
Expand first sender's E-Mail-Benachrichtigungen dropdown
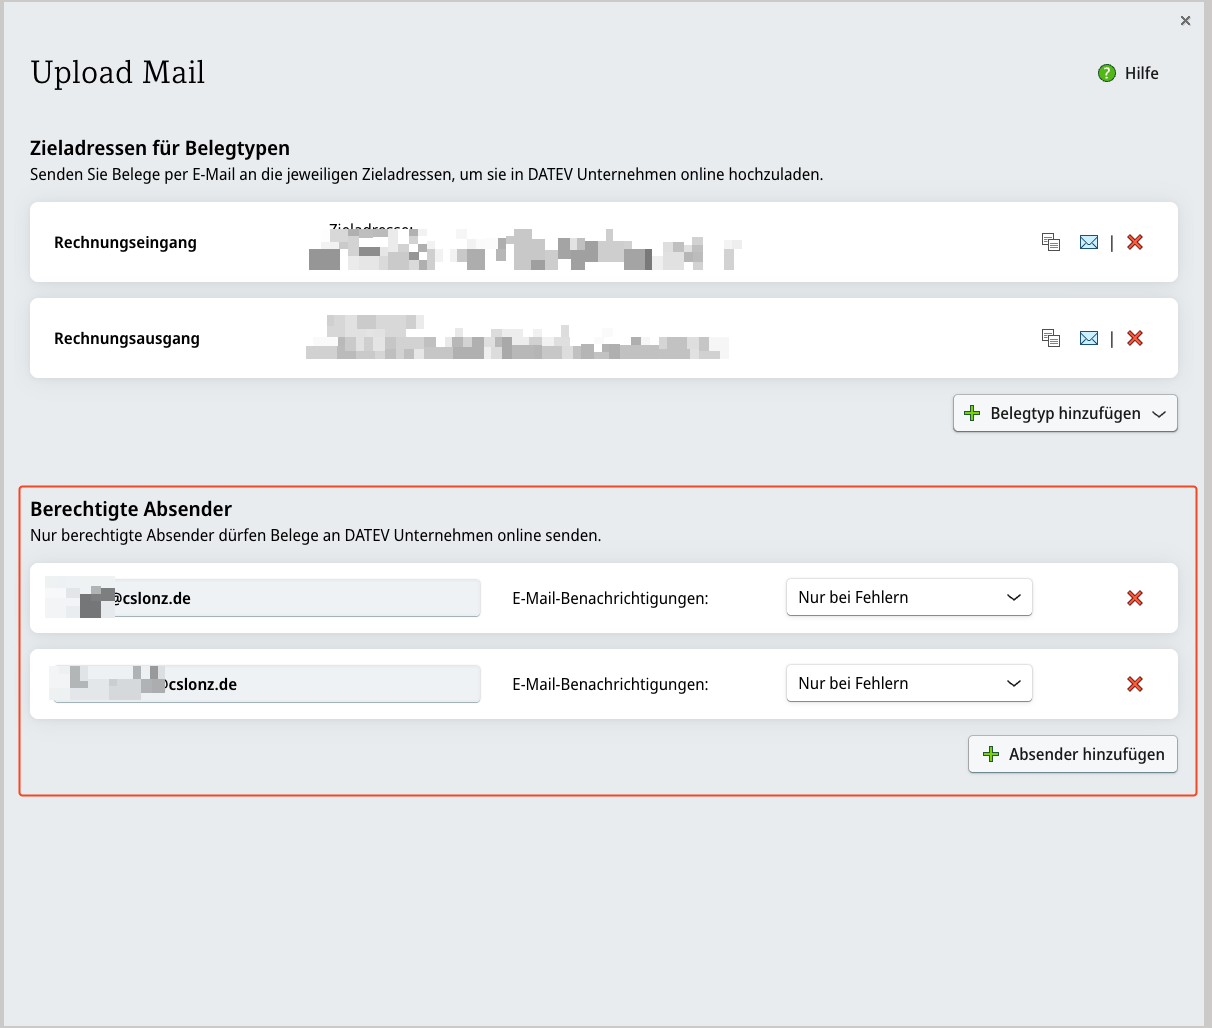(x=908, y=597)
